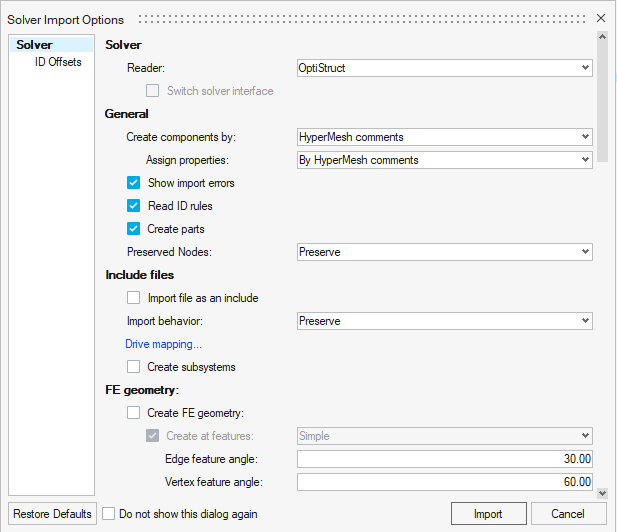Disable the Create parts checkbox
The height and width of the screenshot is (532, 617).
134,229
